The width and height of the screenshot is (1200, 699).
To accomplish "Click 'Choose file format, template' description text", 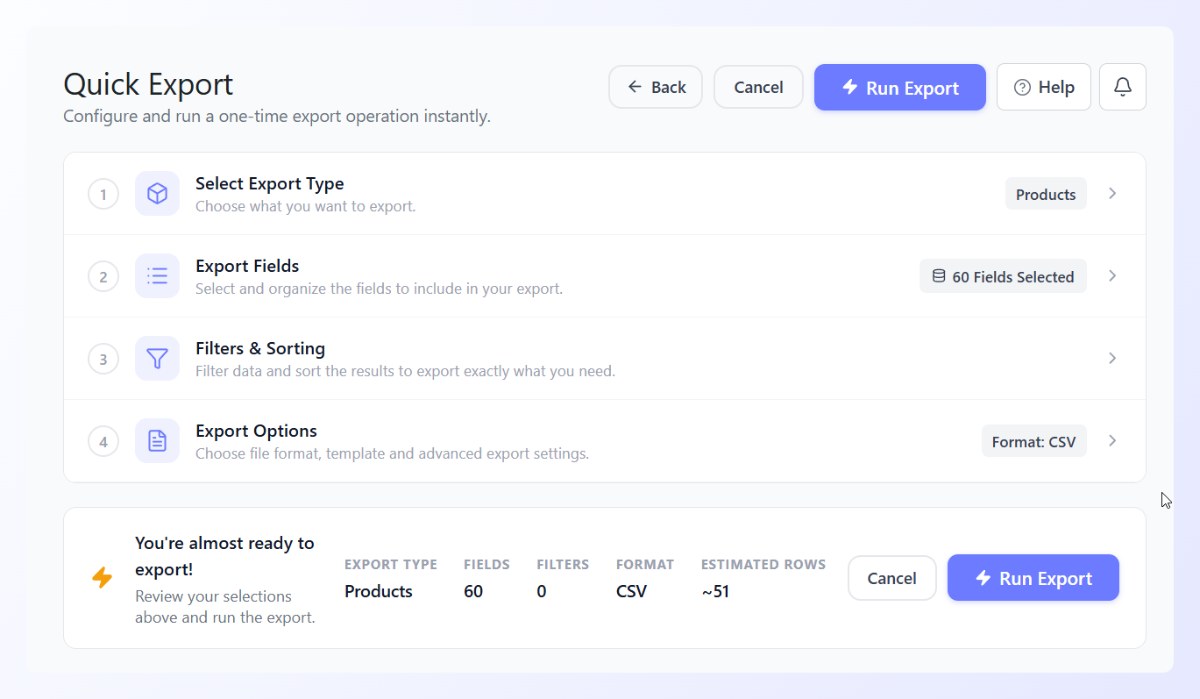I will click(392, 453).
